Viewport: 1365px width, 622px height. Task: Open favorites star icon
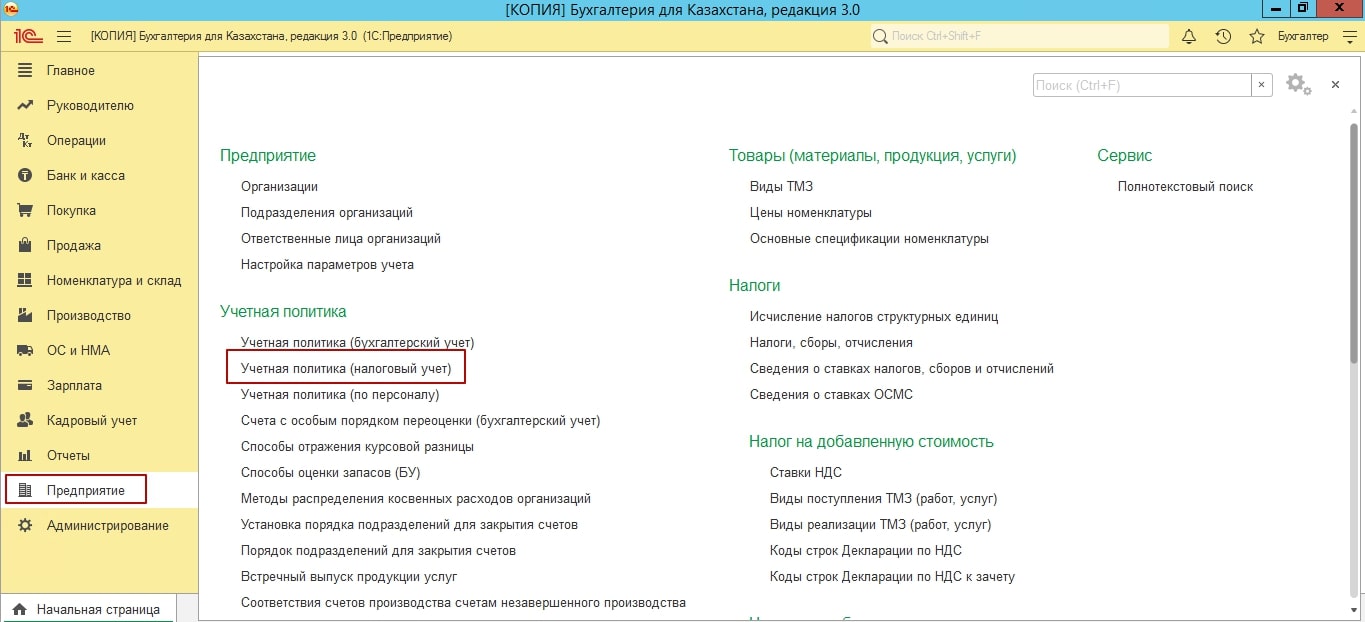point(1257,36)
